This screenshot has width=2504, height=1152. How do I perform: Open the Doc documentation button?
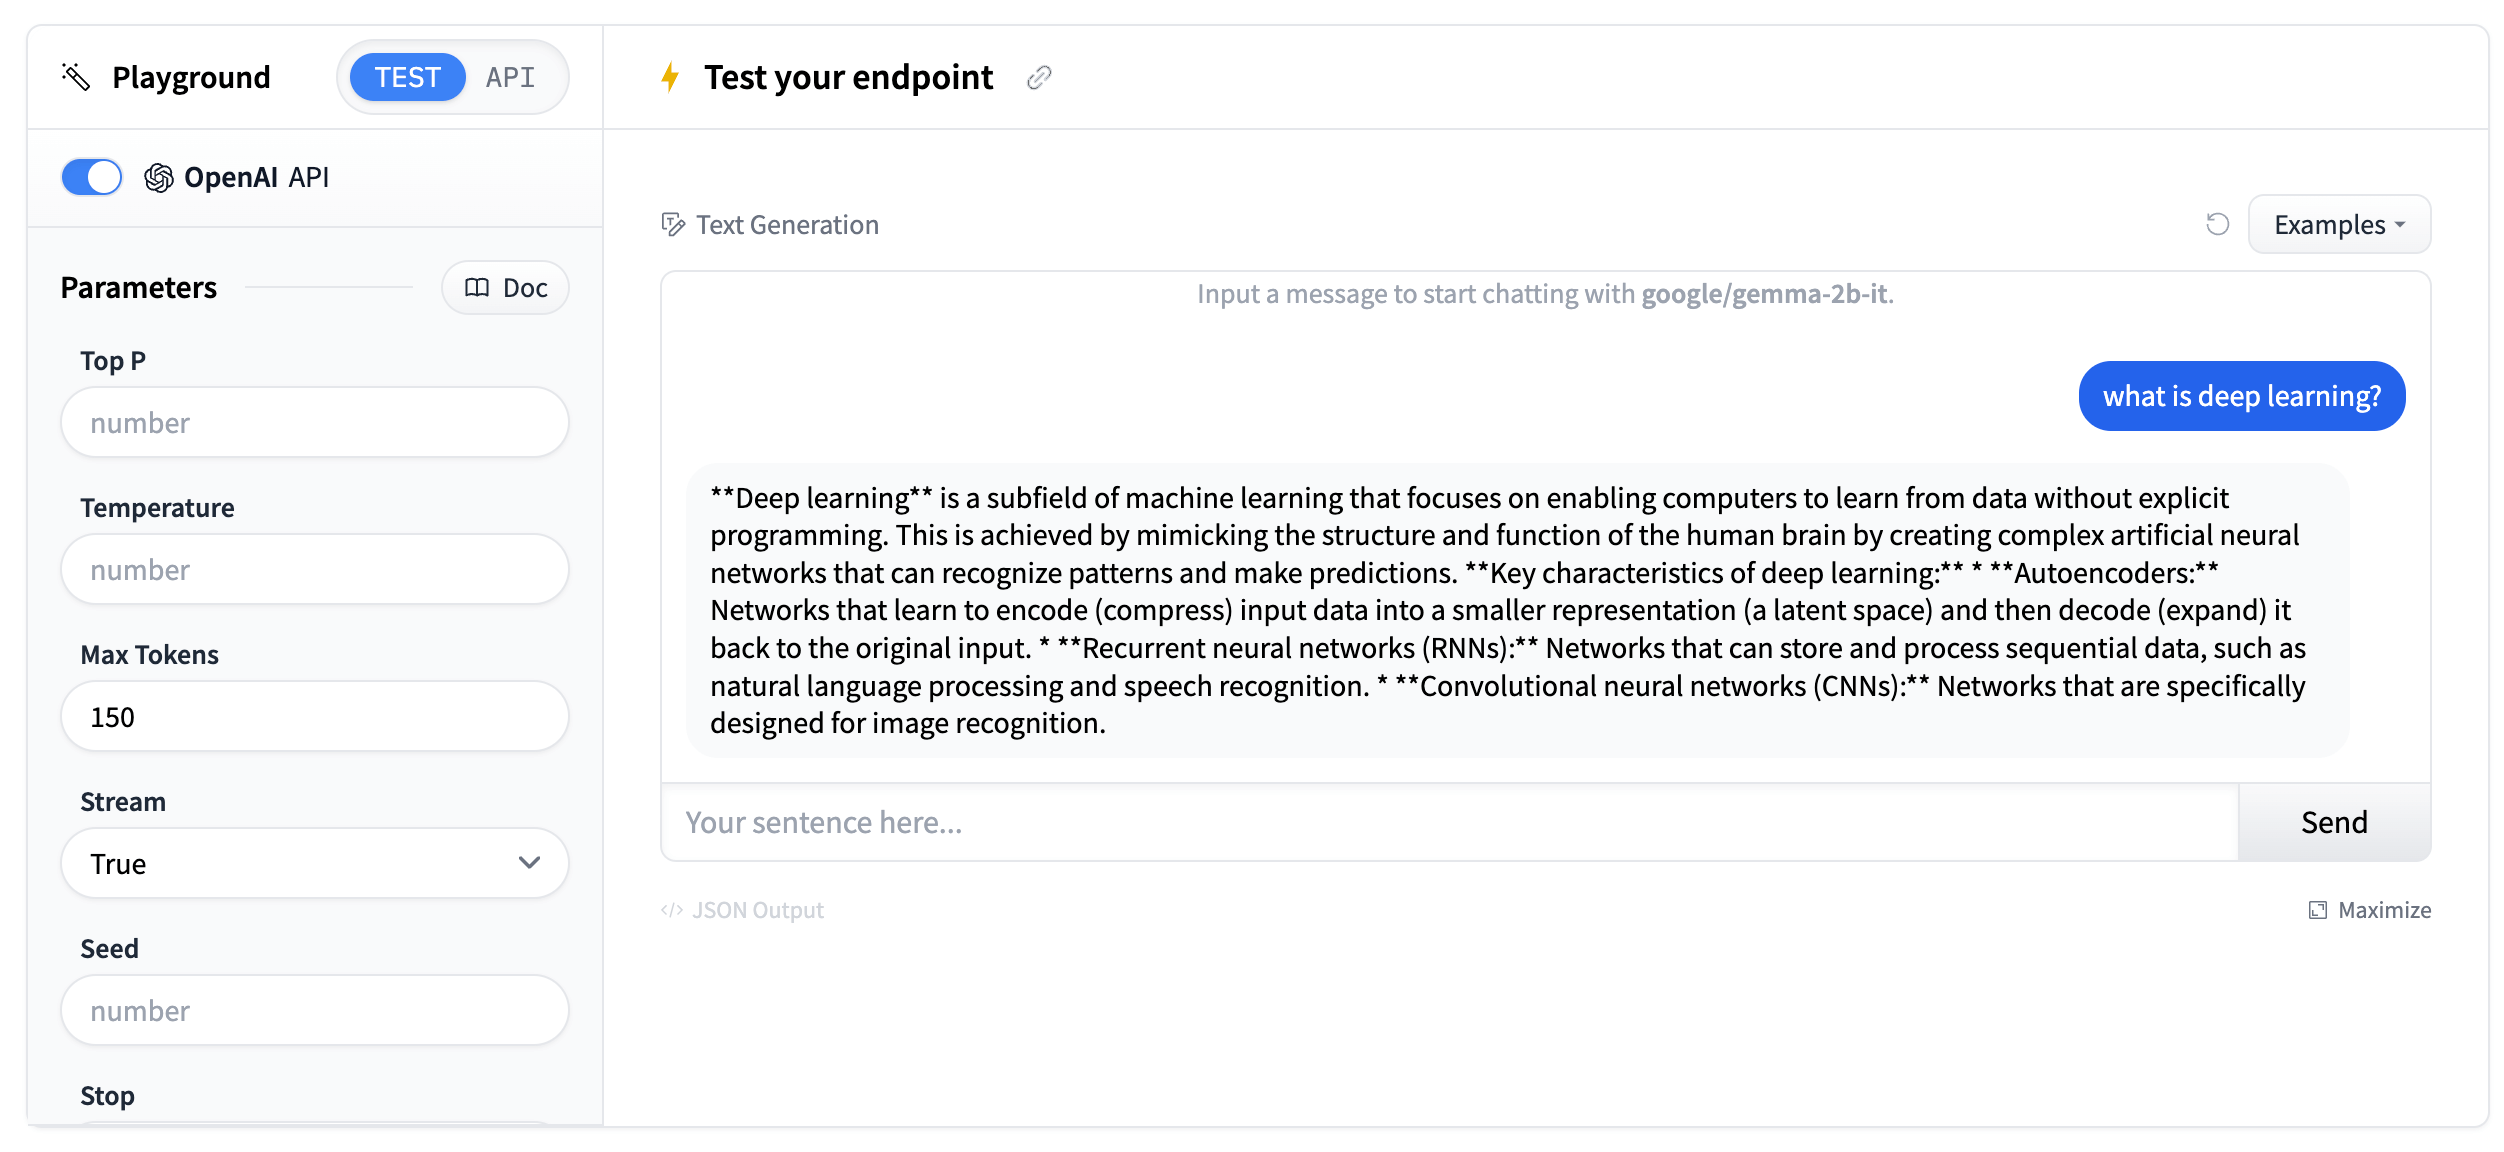504,287
